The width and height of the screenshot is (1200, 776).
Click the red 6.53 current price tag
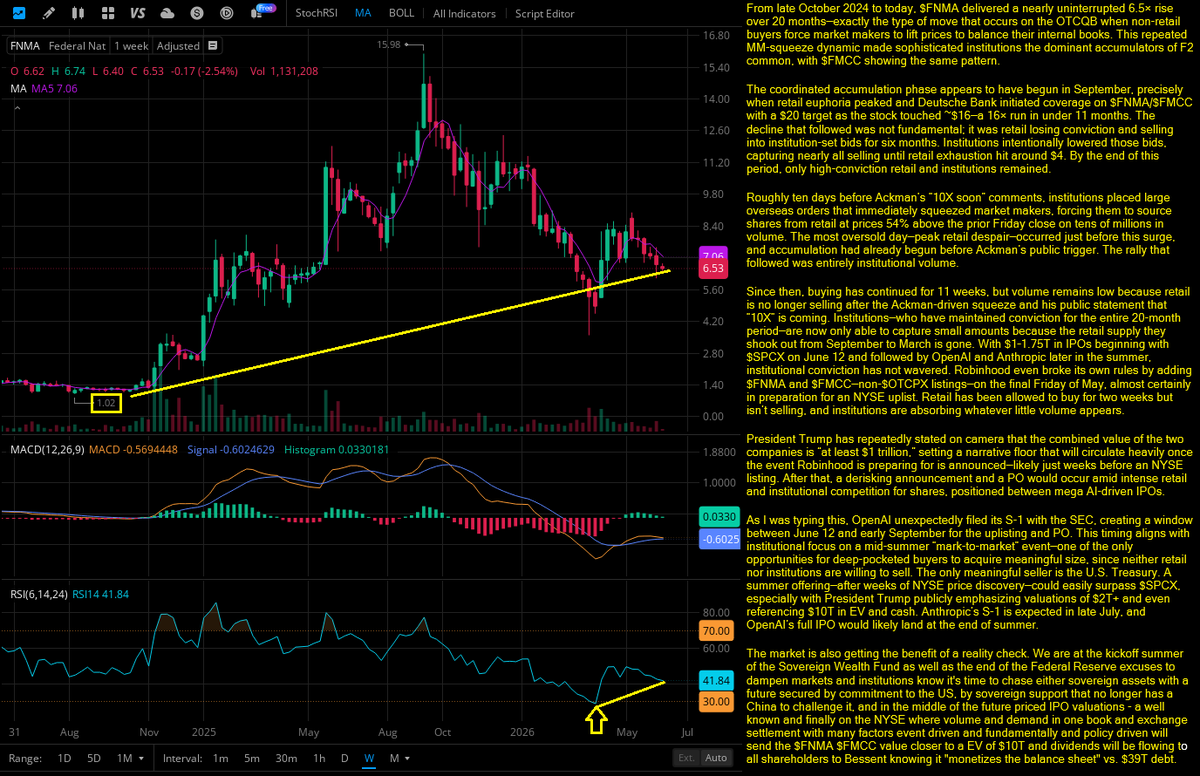713,269
